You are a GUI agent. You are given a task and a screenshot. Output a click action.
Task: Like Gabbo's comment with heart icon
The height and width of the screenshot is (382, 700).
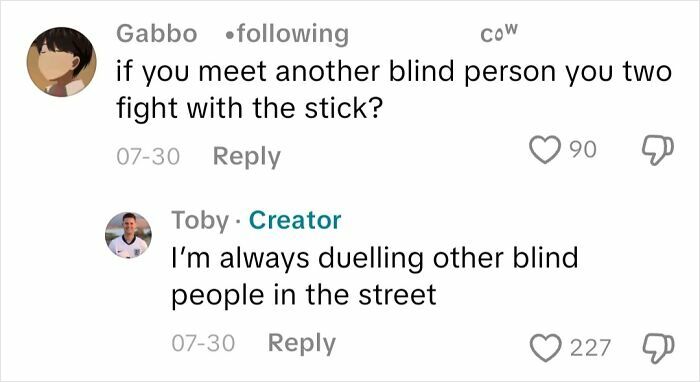click(x=545, y=149)
